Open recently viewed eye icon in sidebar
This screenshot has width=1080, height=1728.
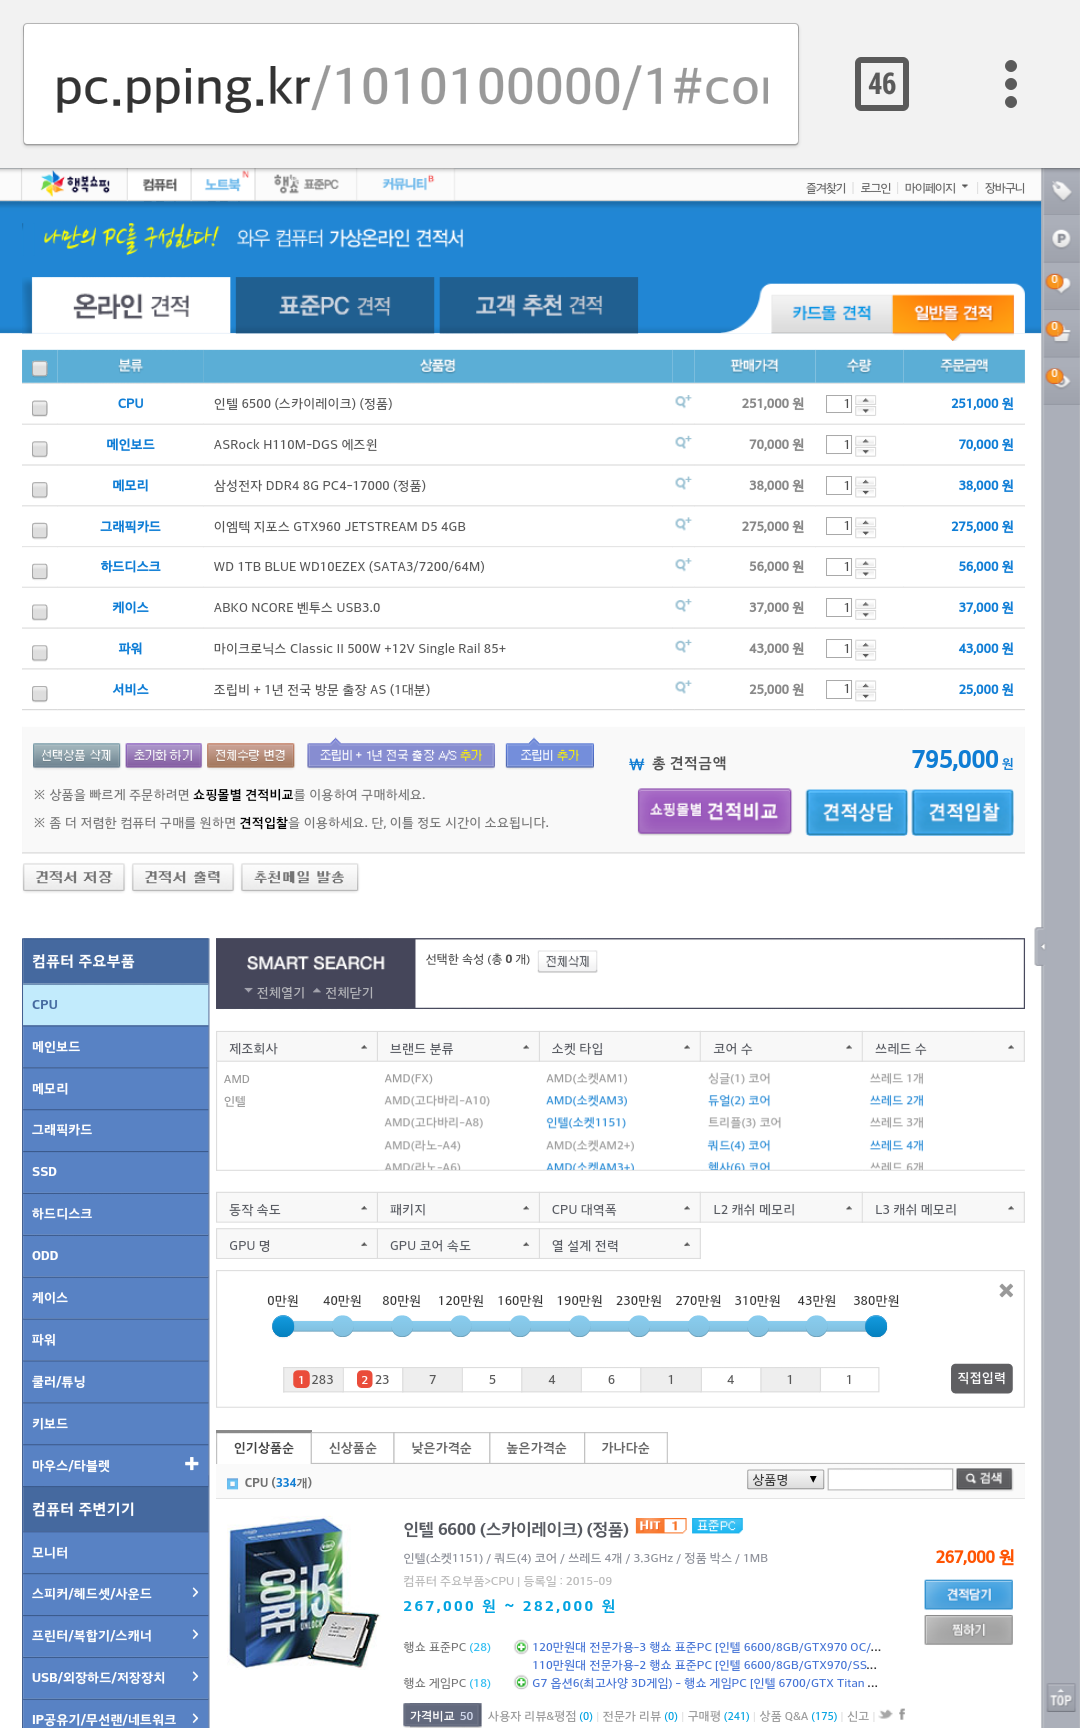point(1060,380)
